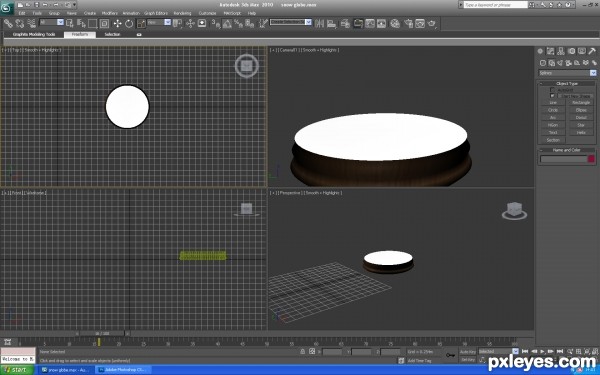The height and width of the screenshot is (375, 600).
Task: Open the Splines category dropdown
Action: pos(567,73)
